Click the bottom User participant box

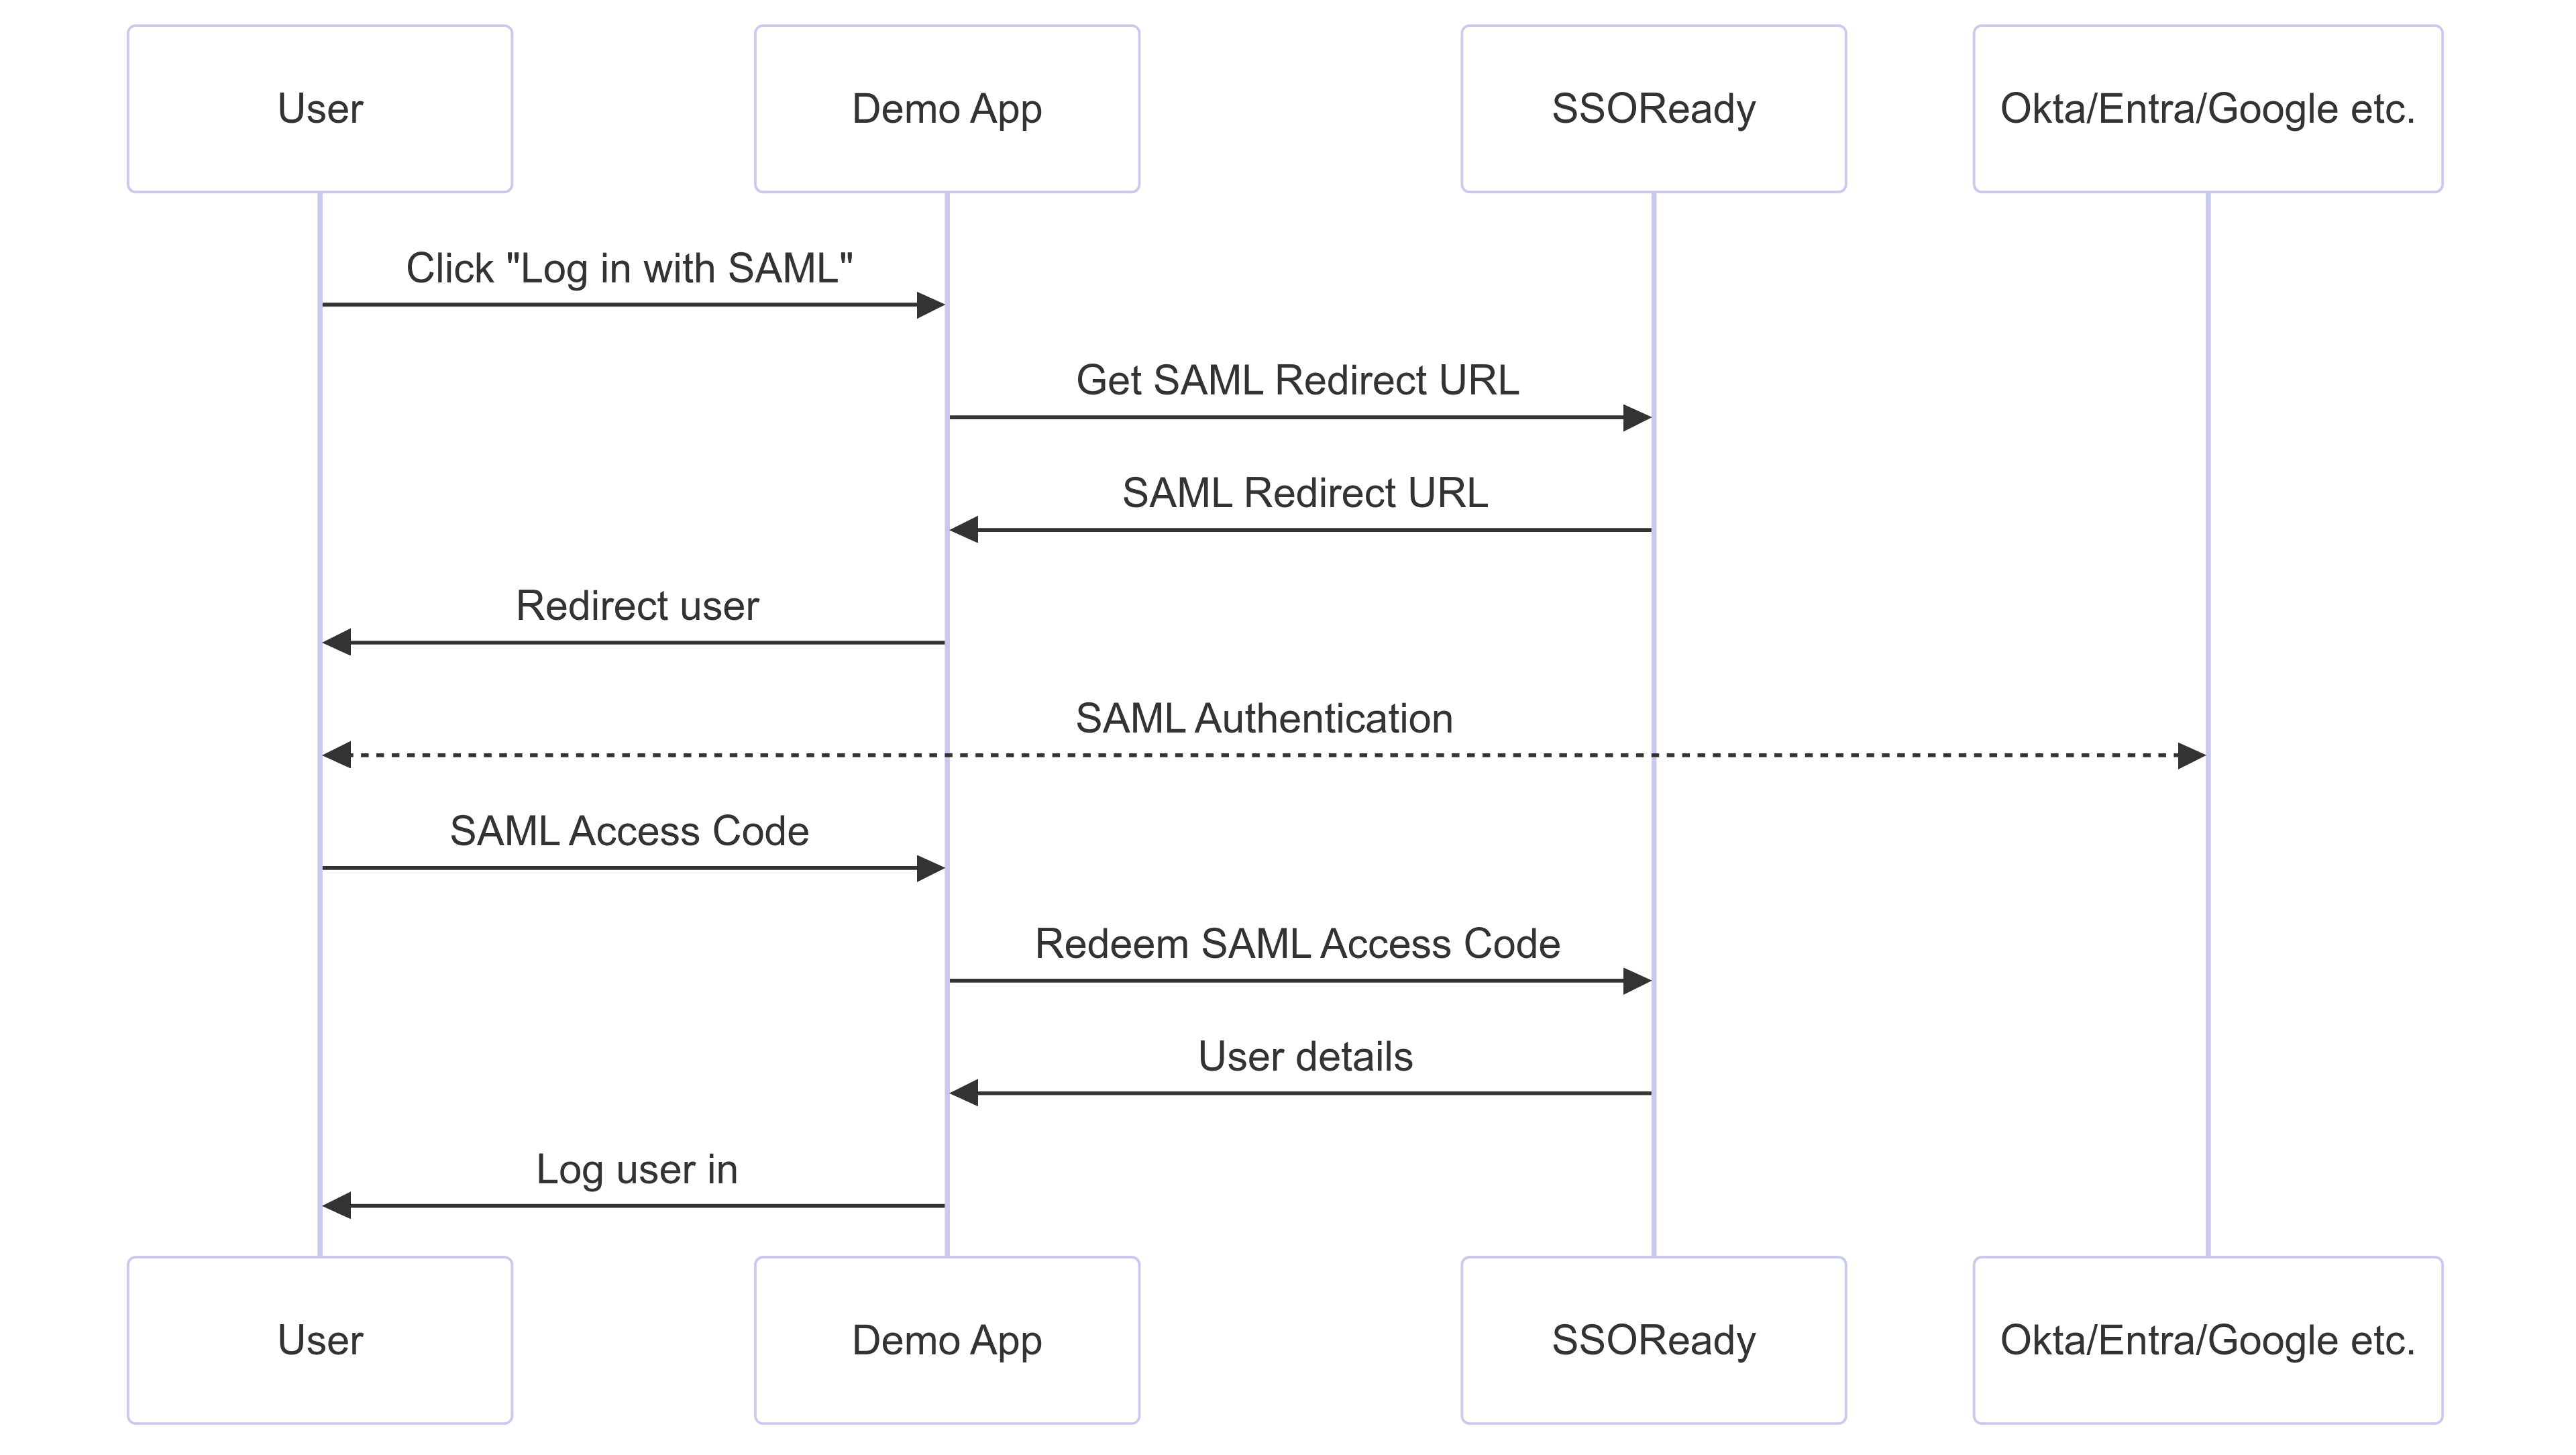pyautogui.click(x=320, y=1340)
